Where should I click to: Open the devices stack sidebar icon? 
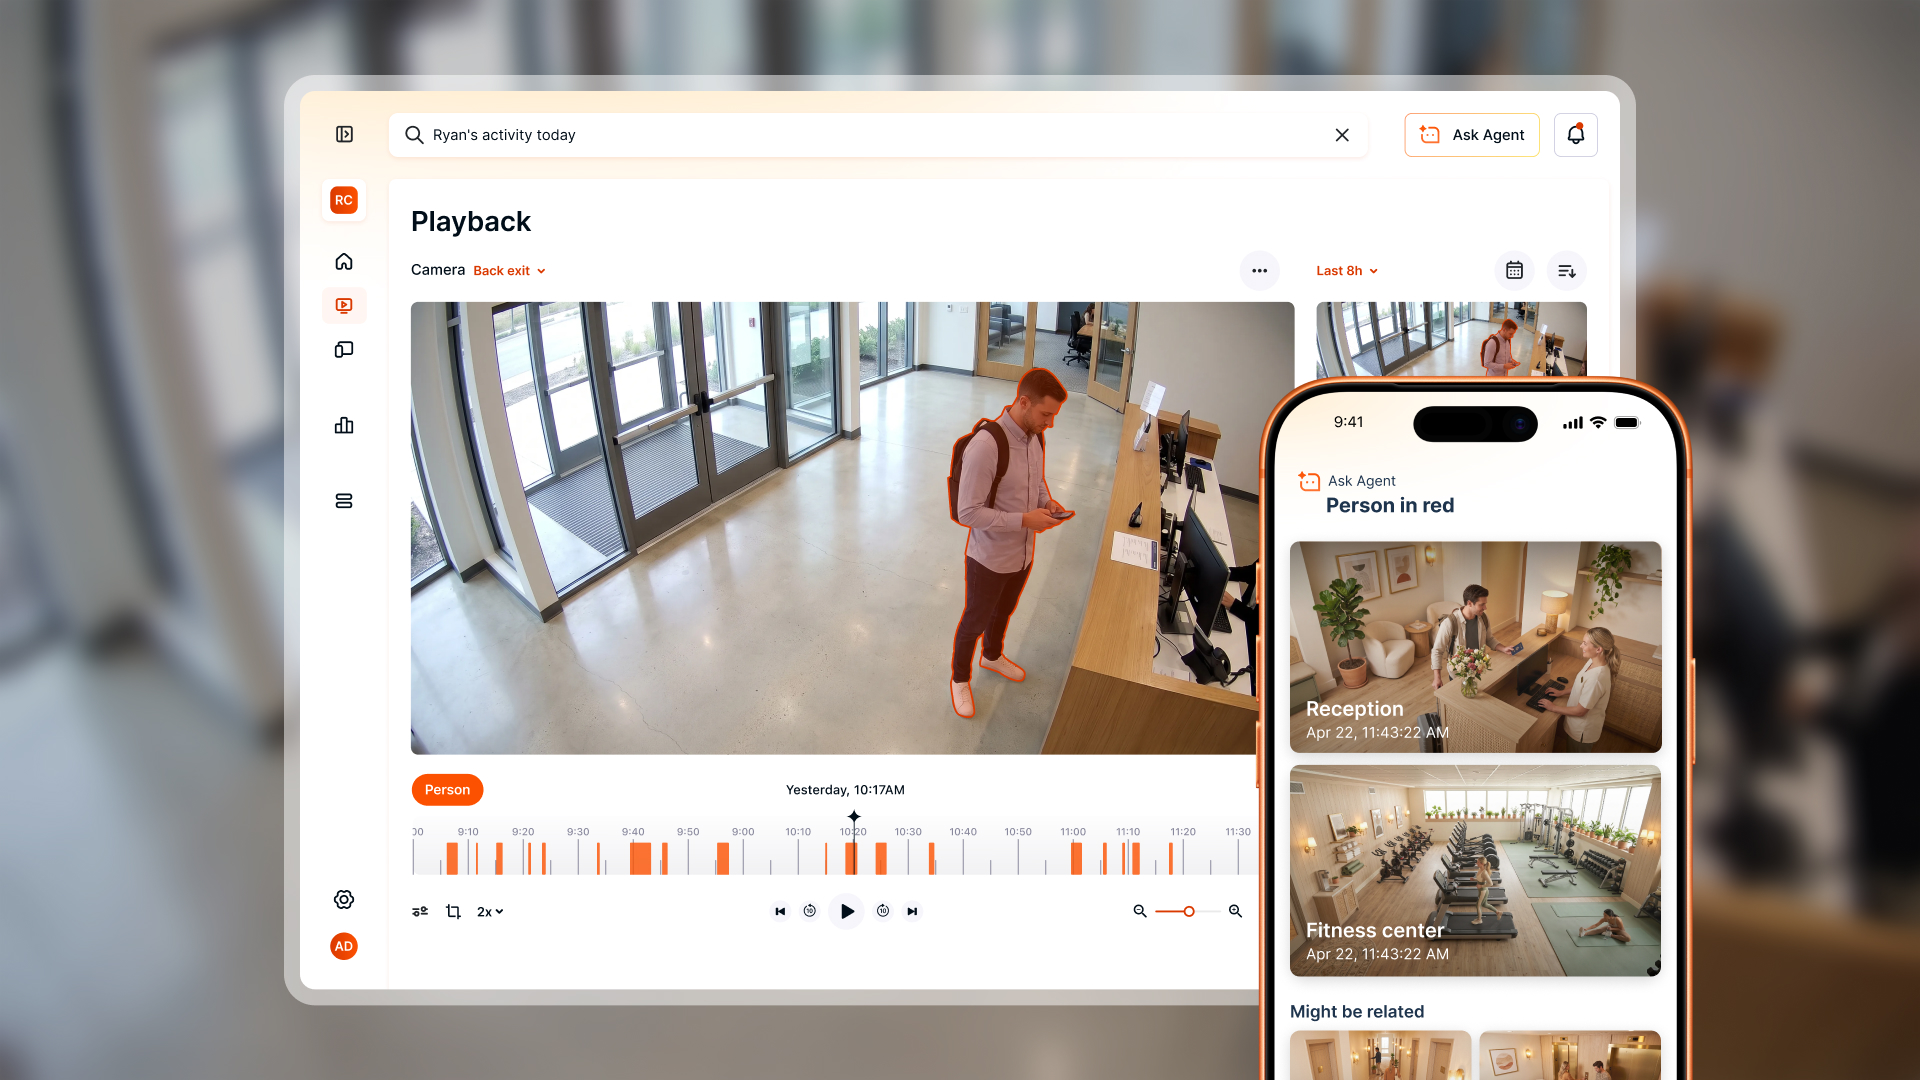[344, 501]
